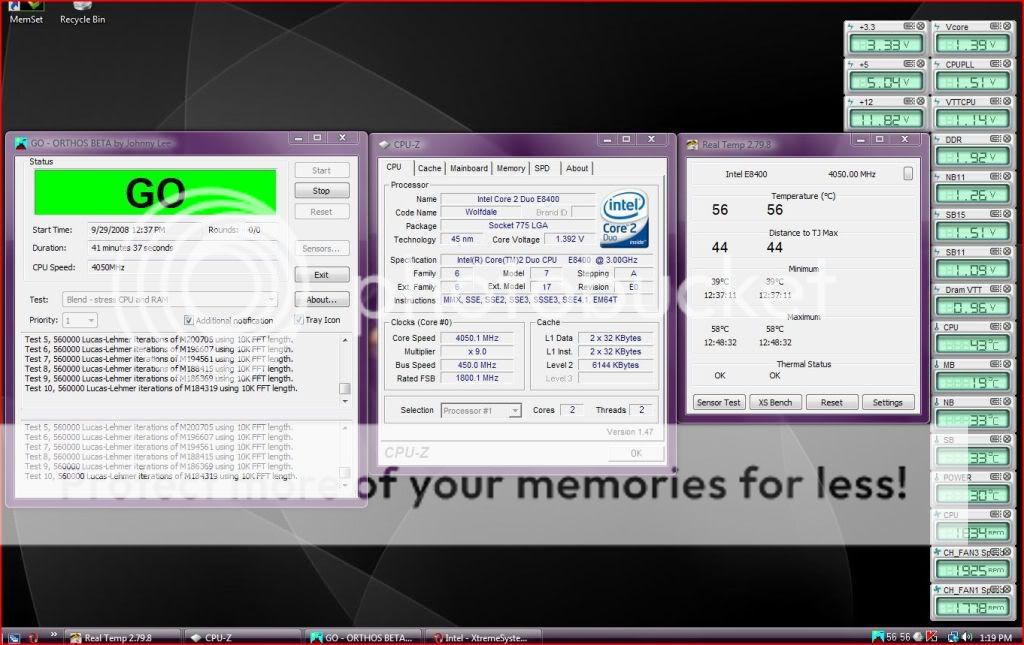Open settings icon of the SB15 gadget
Image resolution: width=1024 pixels, height=645 pixels.
(x=995, y=213)
